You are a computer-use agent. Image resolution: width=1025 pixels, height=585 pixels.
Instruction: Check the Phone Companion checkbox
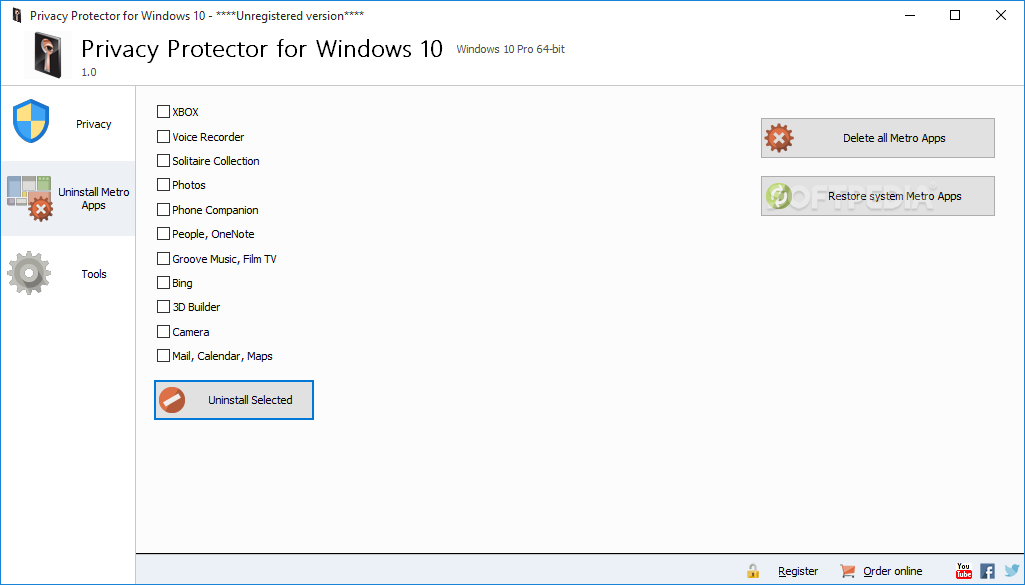pos(163,210)
